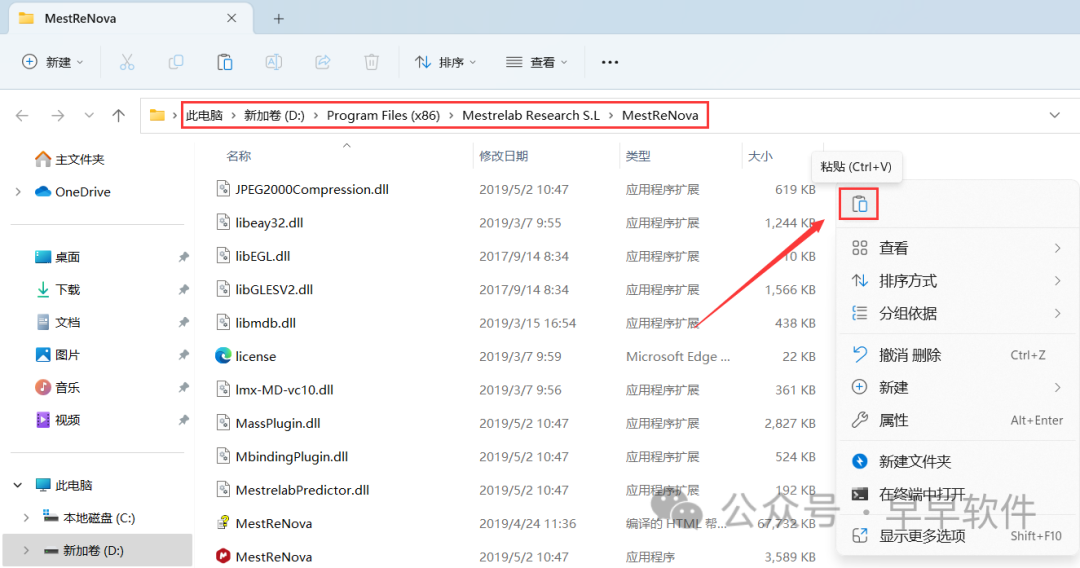Image resolution: width=1080 pixels, height=568 pixels.
Task: Click the rename icon in toolbar
Action: (273, 62)
